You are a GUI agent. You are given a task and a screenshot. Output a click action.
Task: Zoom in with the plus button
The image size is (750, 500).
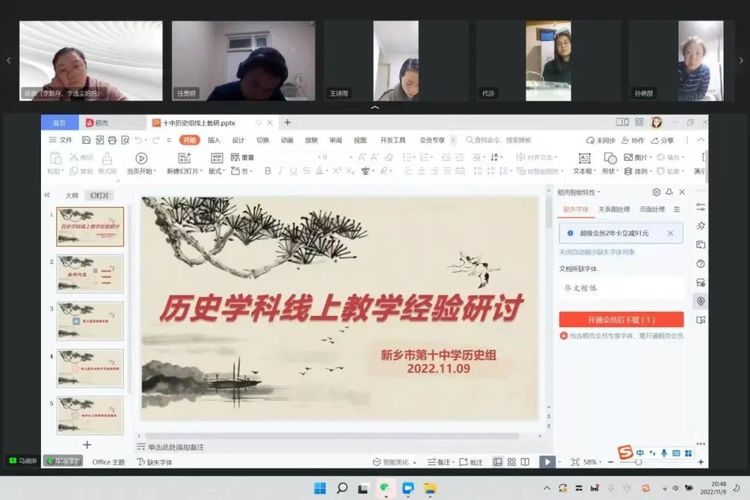pos(701,462)
